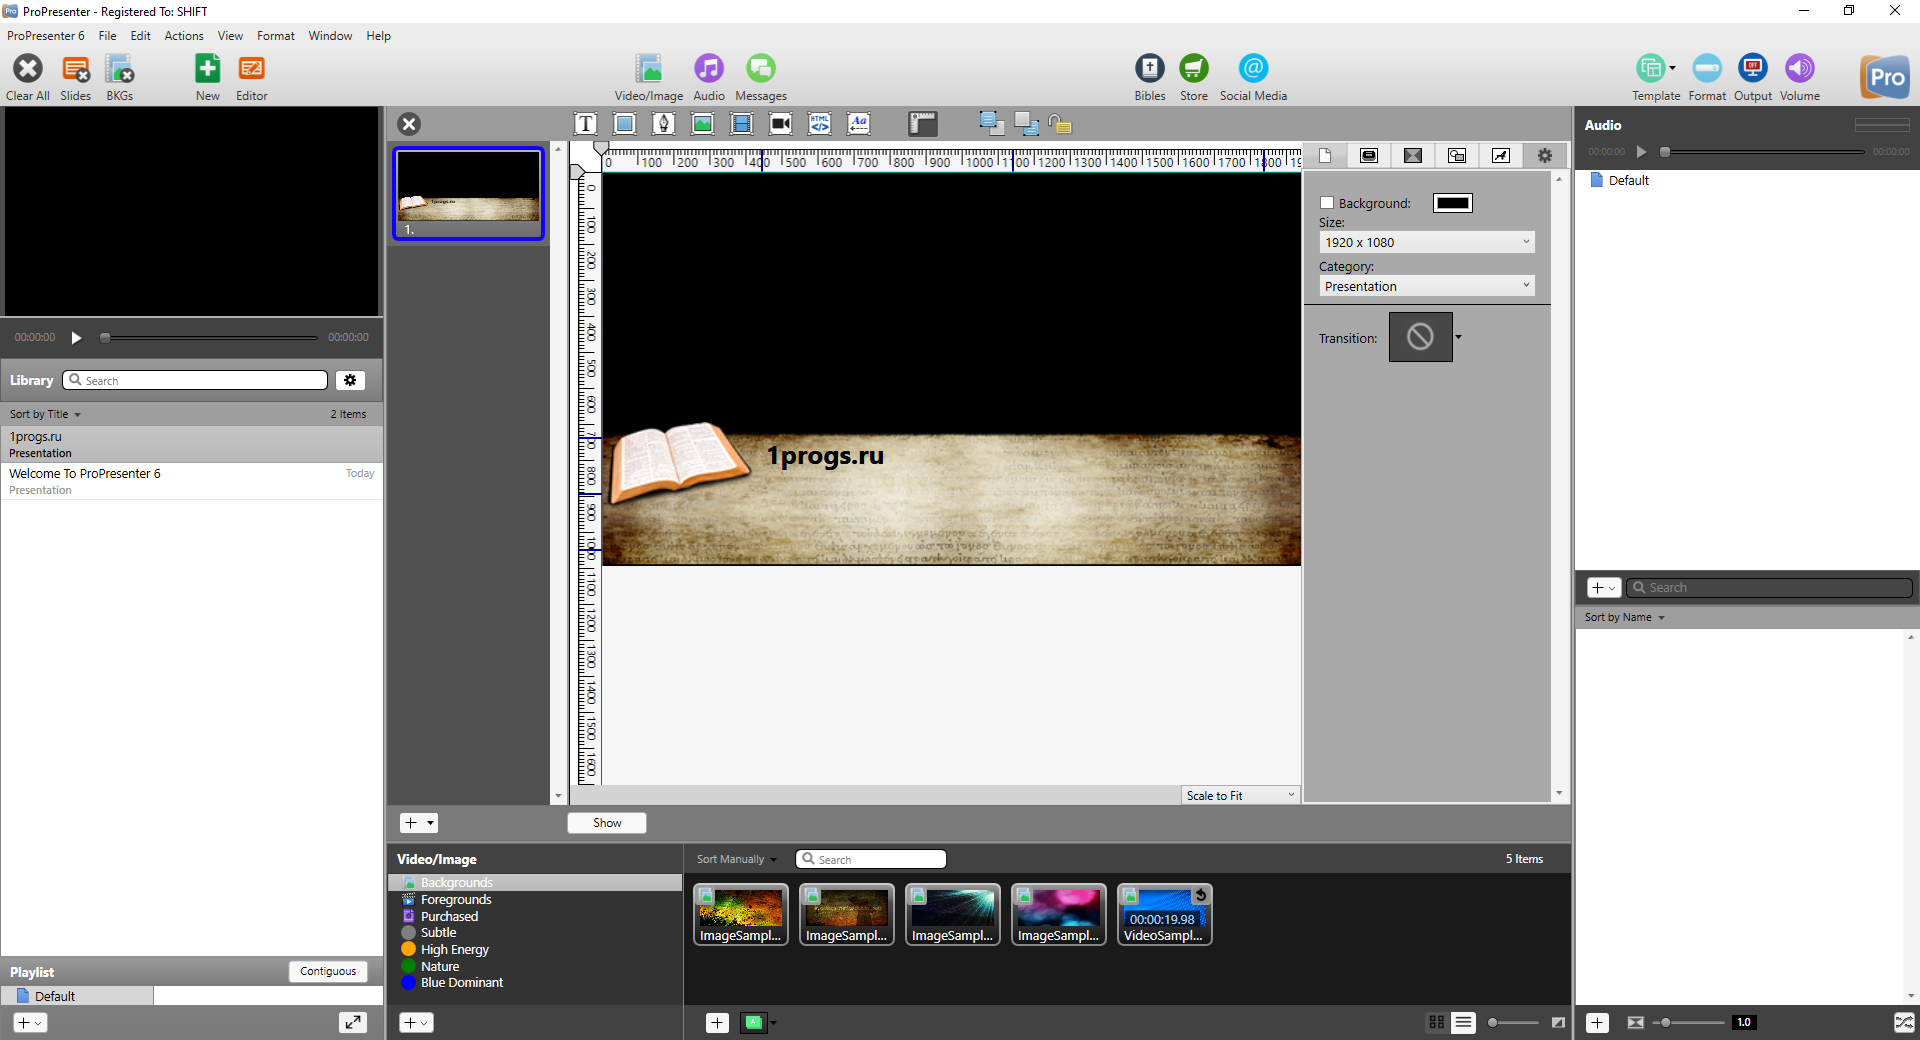
Task: Open the Actions menu
Action: [184, 36]
